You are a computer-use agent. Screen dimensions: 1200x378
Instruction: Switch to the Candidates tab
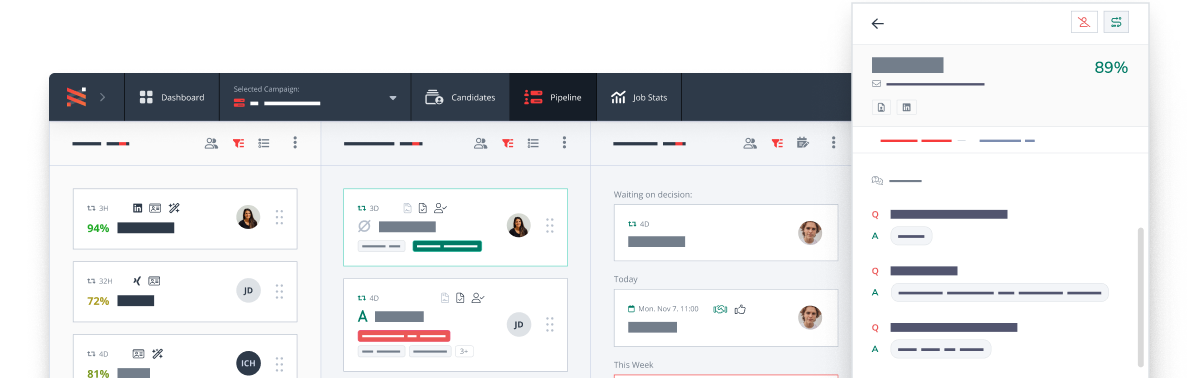[x=460, y=97]
